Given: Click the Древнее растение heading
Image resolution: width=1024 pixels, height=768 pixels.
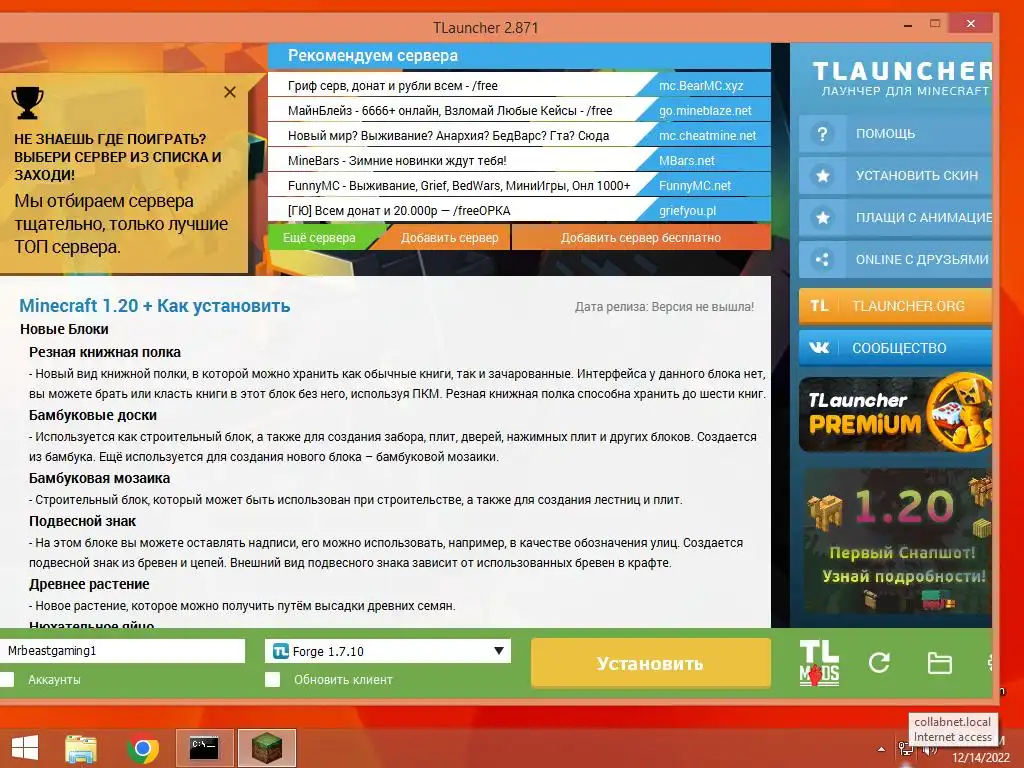Looking at the screenshot, I should click(89, 584).
